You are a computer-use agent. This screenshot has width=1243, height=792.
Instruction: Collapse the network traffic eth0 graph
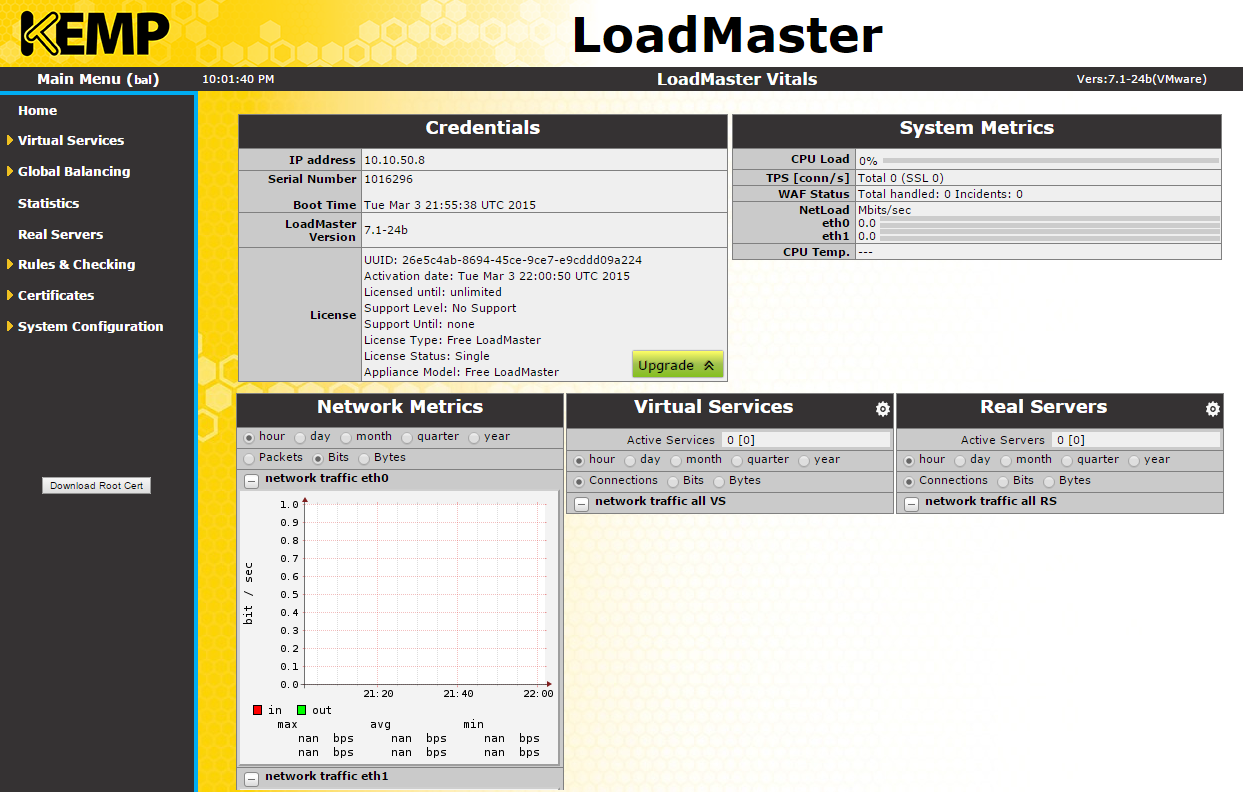[x=251, y=480]
